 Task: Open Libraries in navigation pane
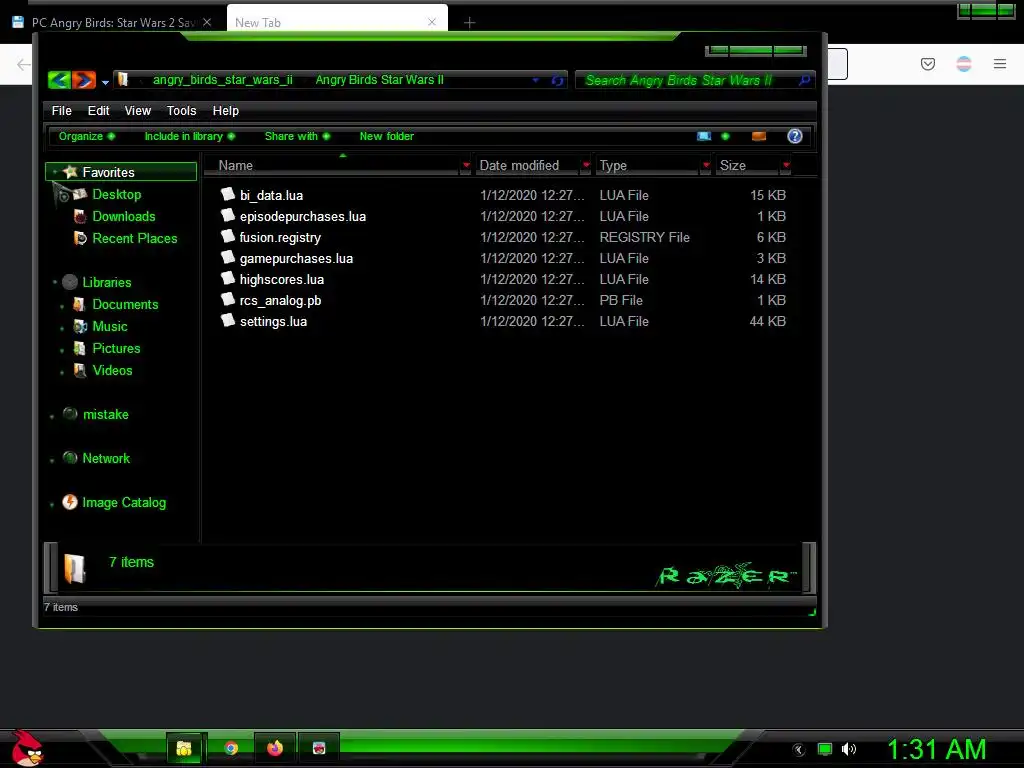pos(106,282)
